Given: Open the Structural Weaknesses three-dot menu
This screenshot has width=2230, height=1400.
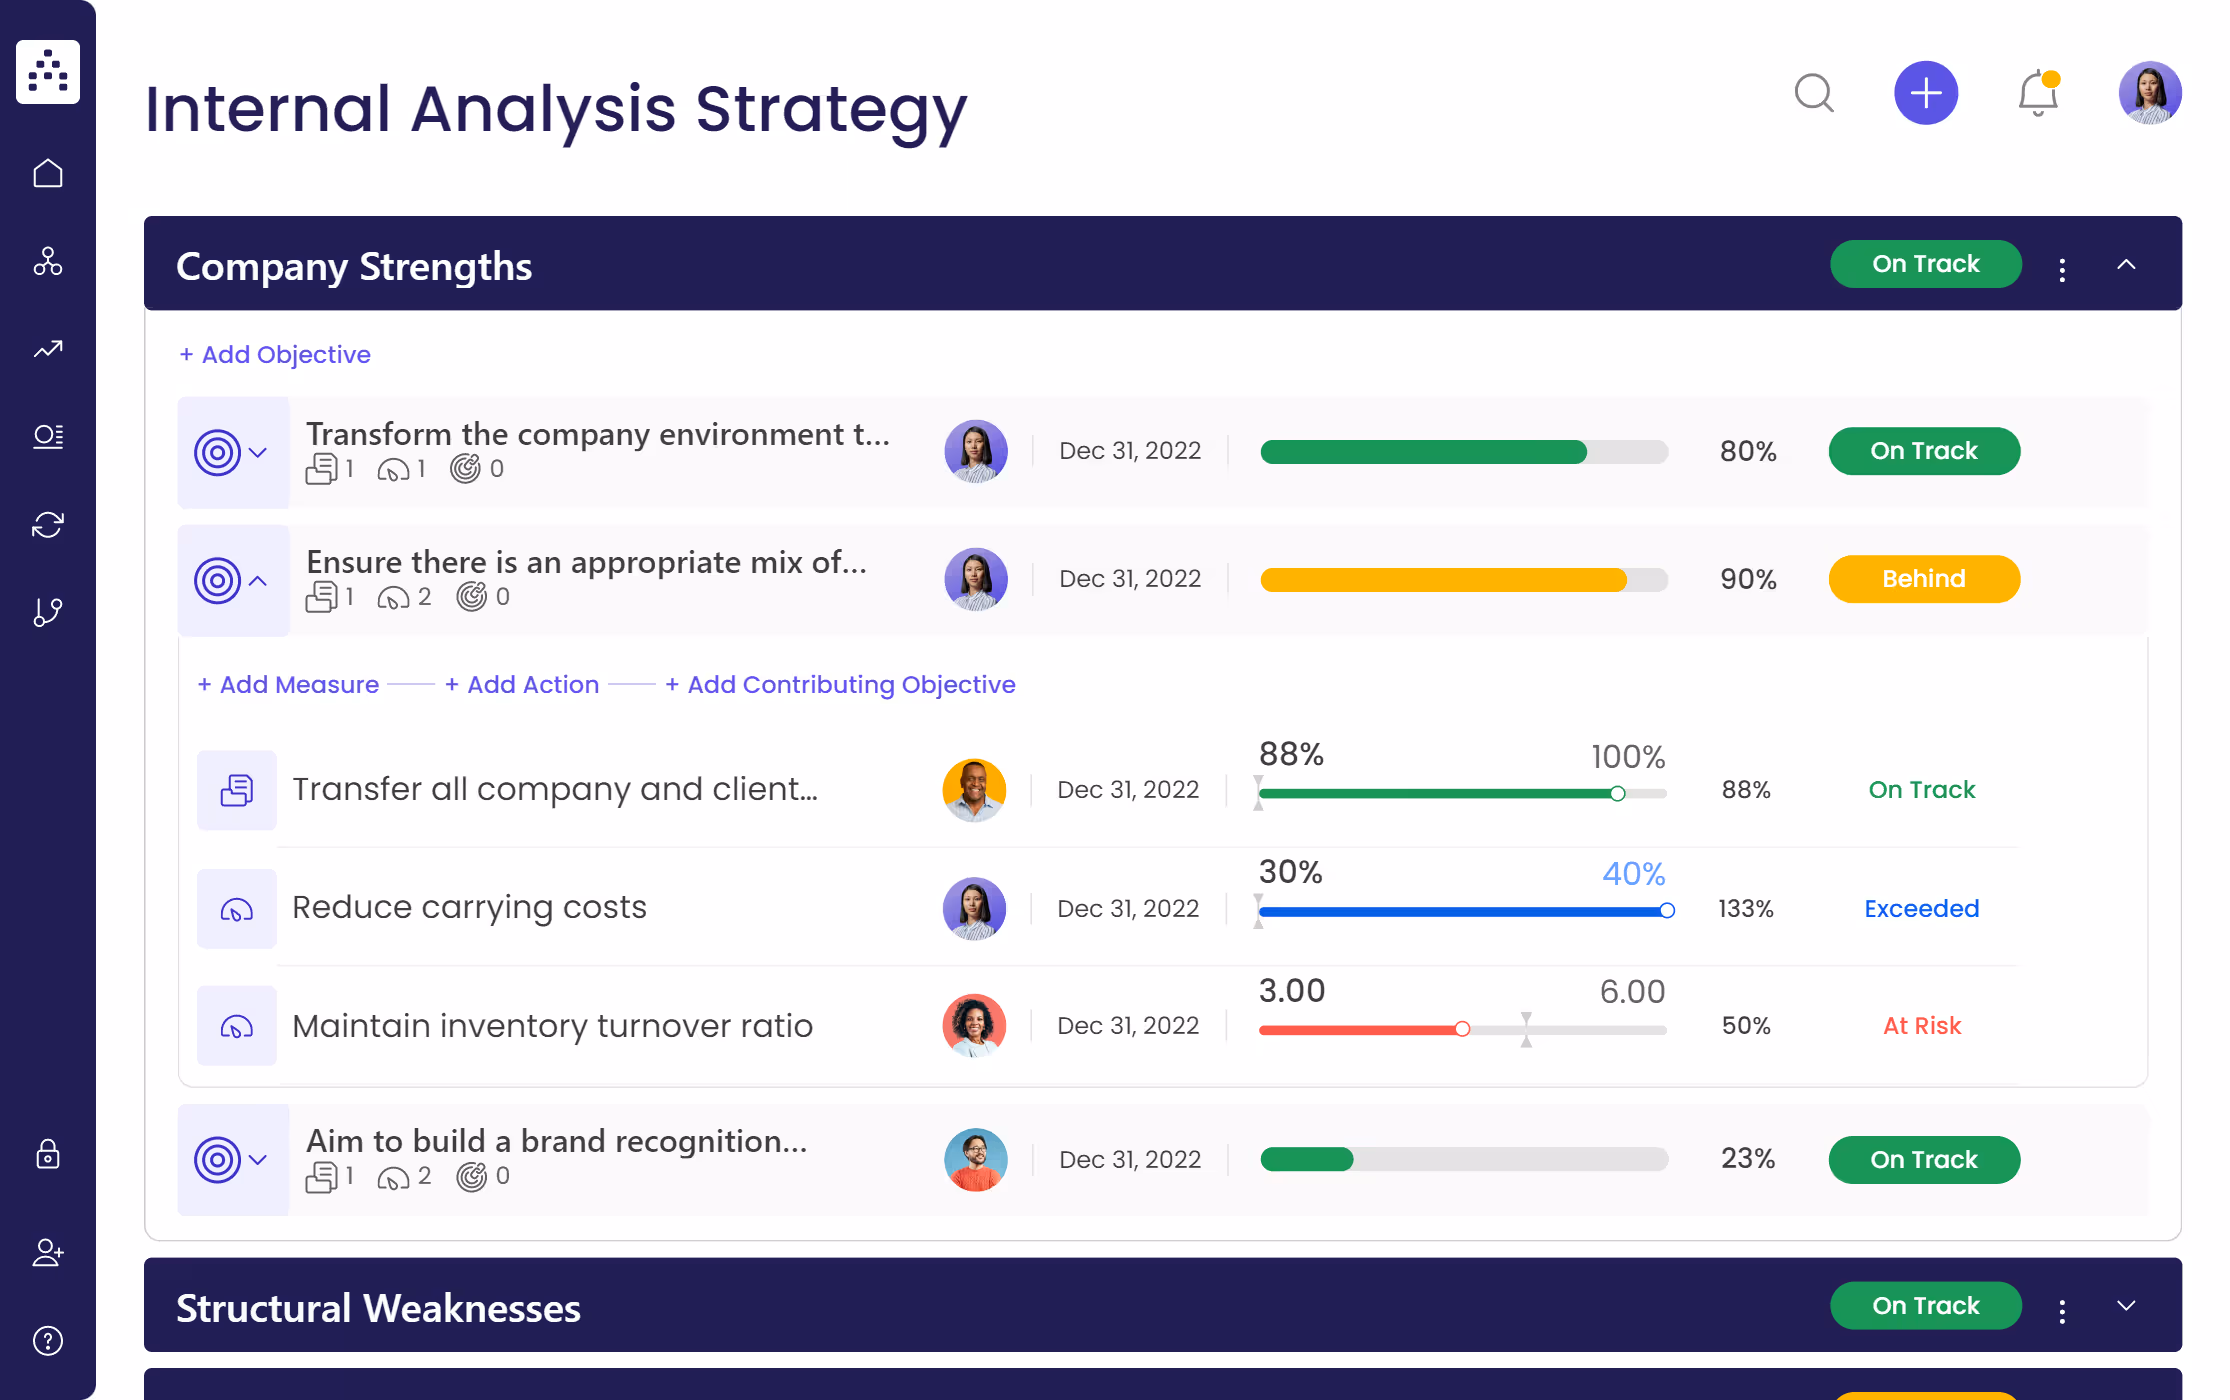Looking at the screenshot, I should point(2061,1308).
